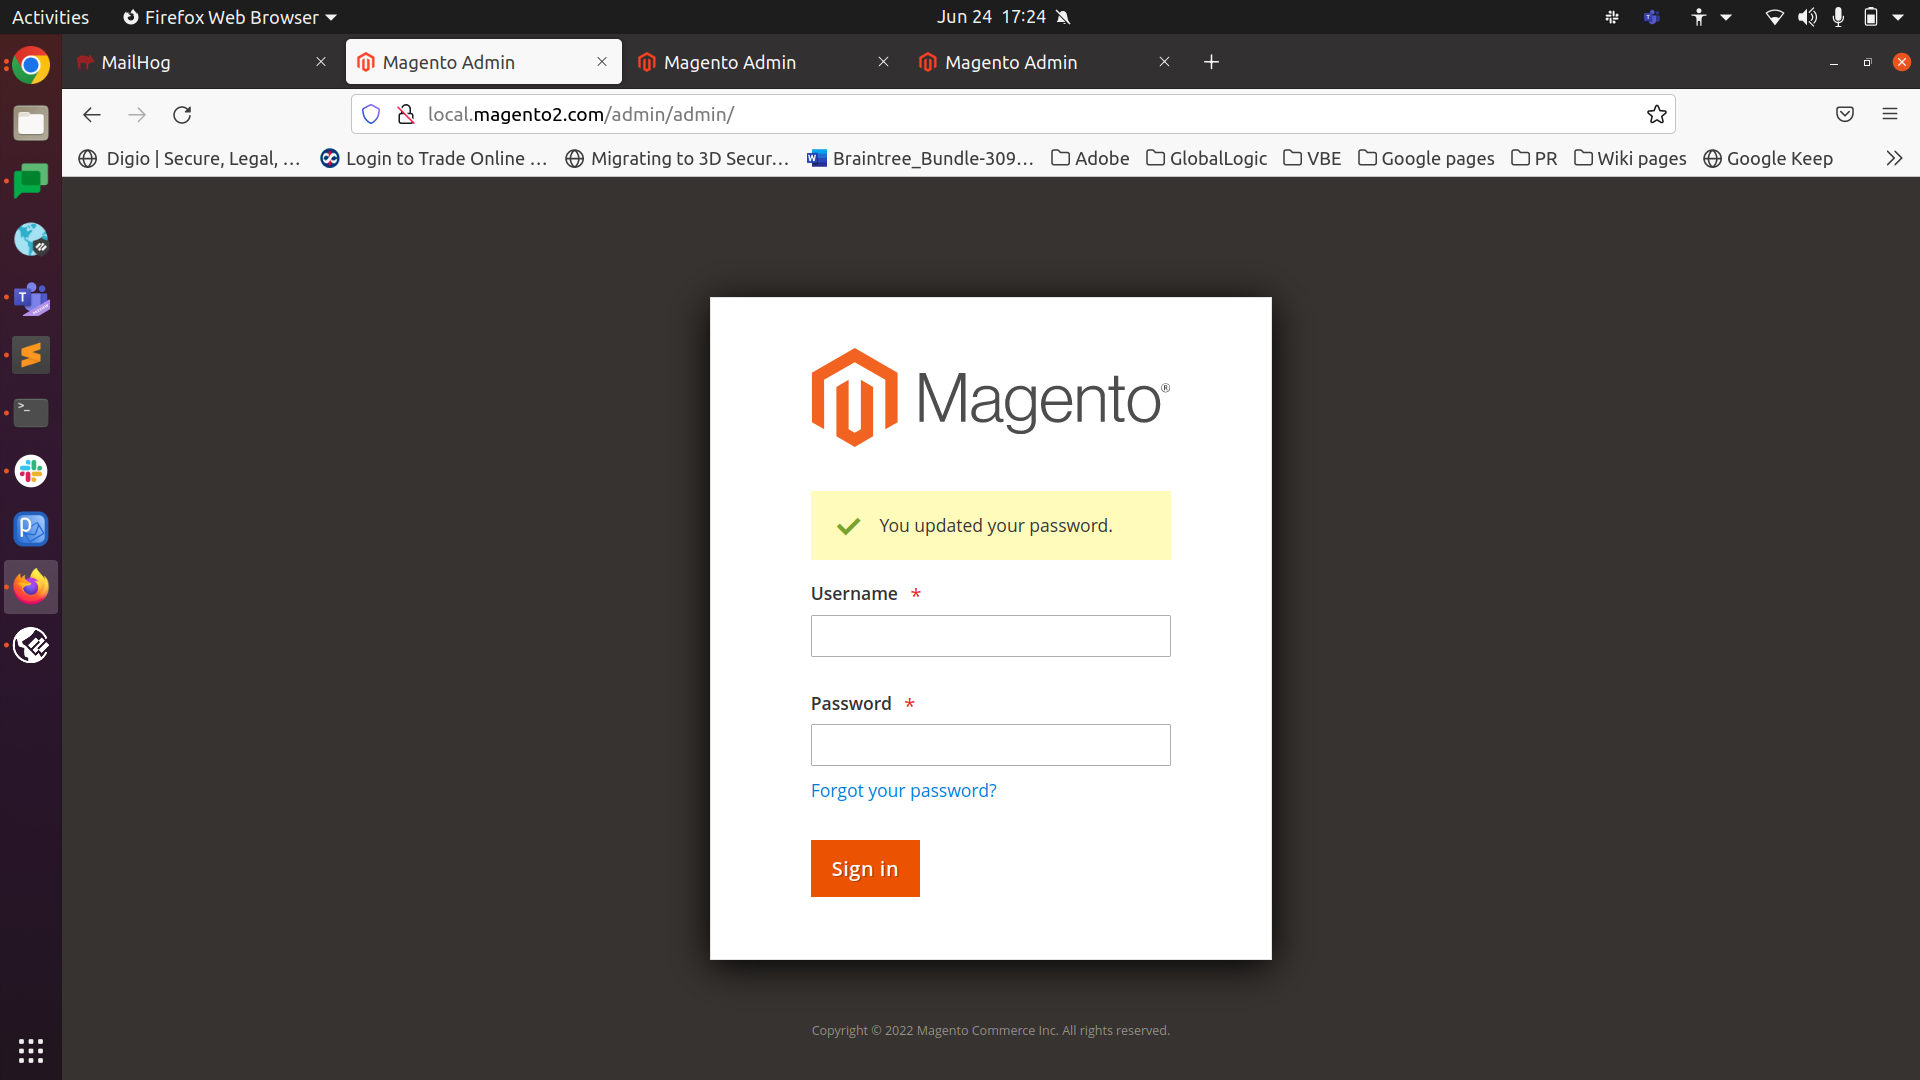This screenshot has width=1920, height=1080.
Task: Close the active Magento Admin tab
Action: pos(602,62)
